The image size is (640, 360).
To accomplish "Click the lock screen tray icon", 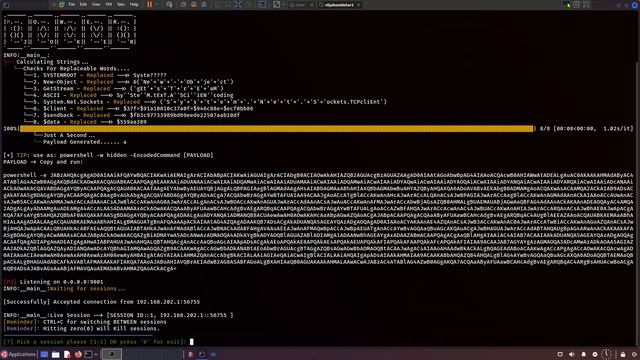I will pos(623,354).
